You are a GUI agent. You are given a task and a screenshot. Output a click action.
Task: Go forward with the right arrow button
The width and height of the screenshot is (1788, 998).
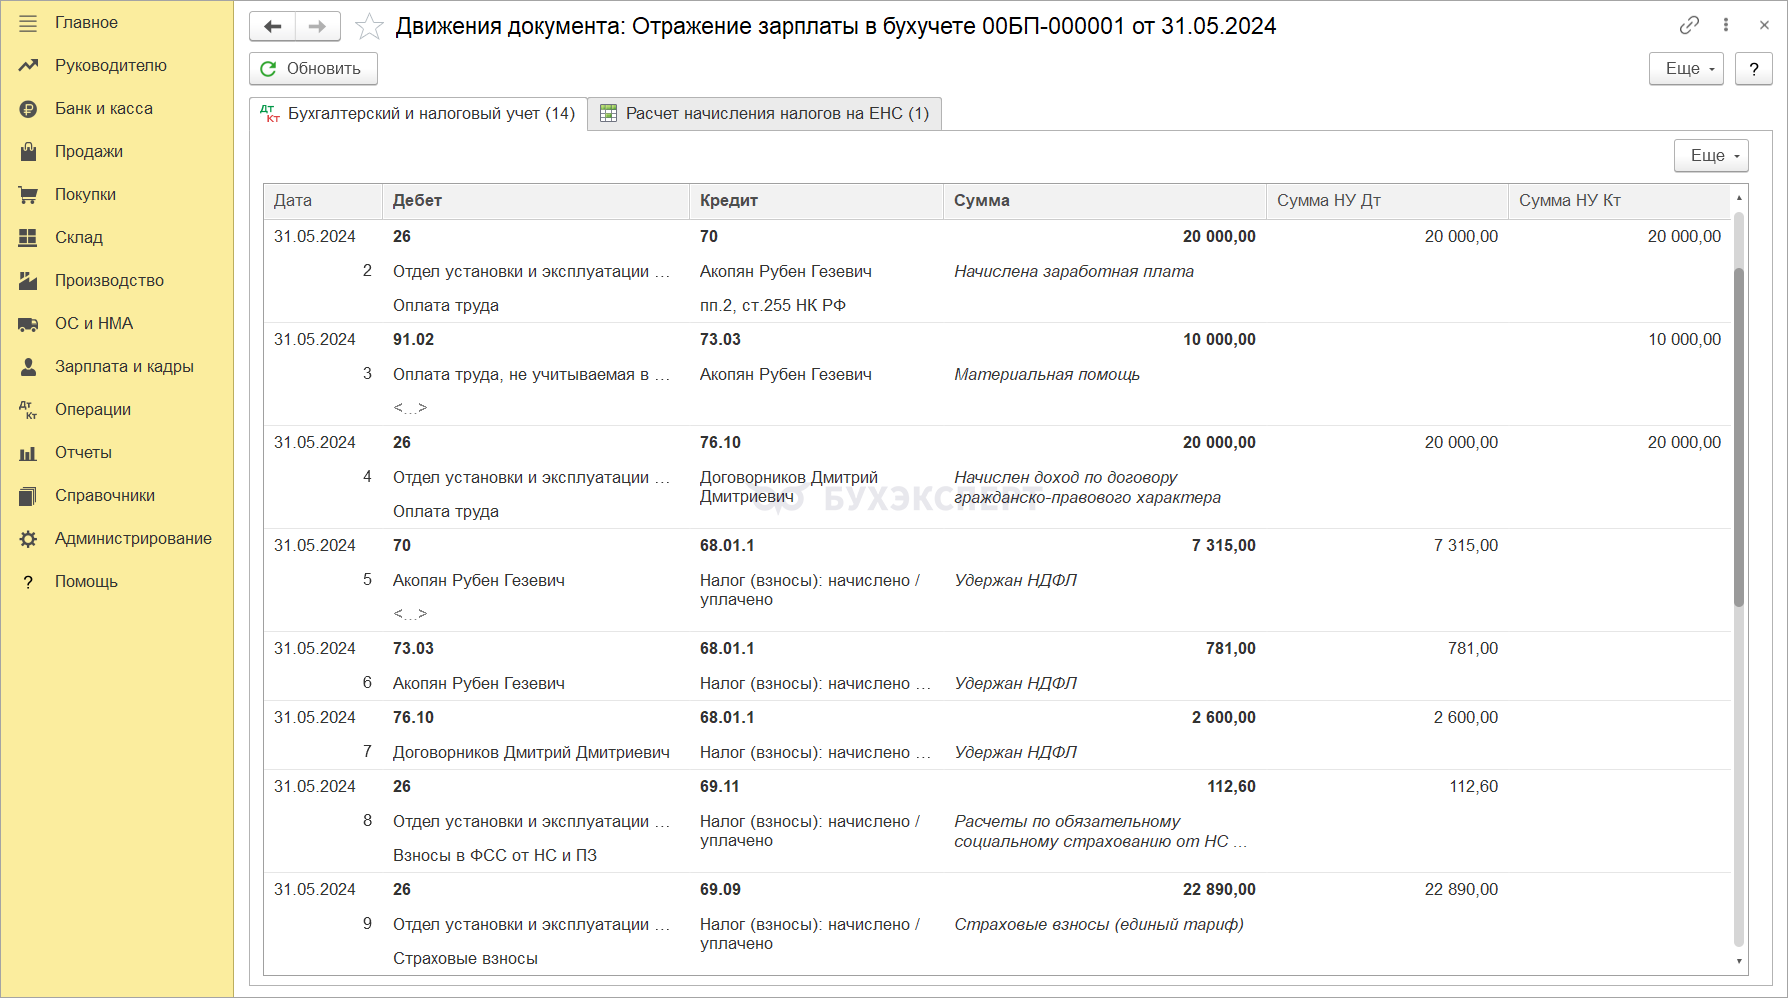[x=318, y=26]
